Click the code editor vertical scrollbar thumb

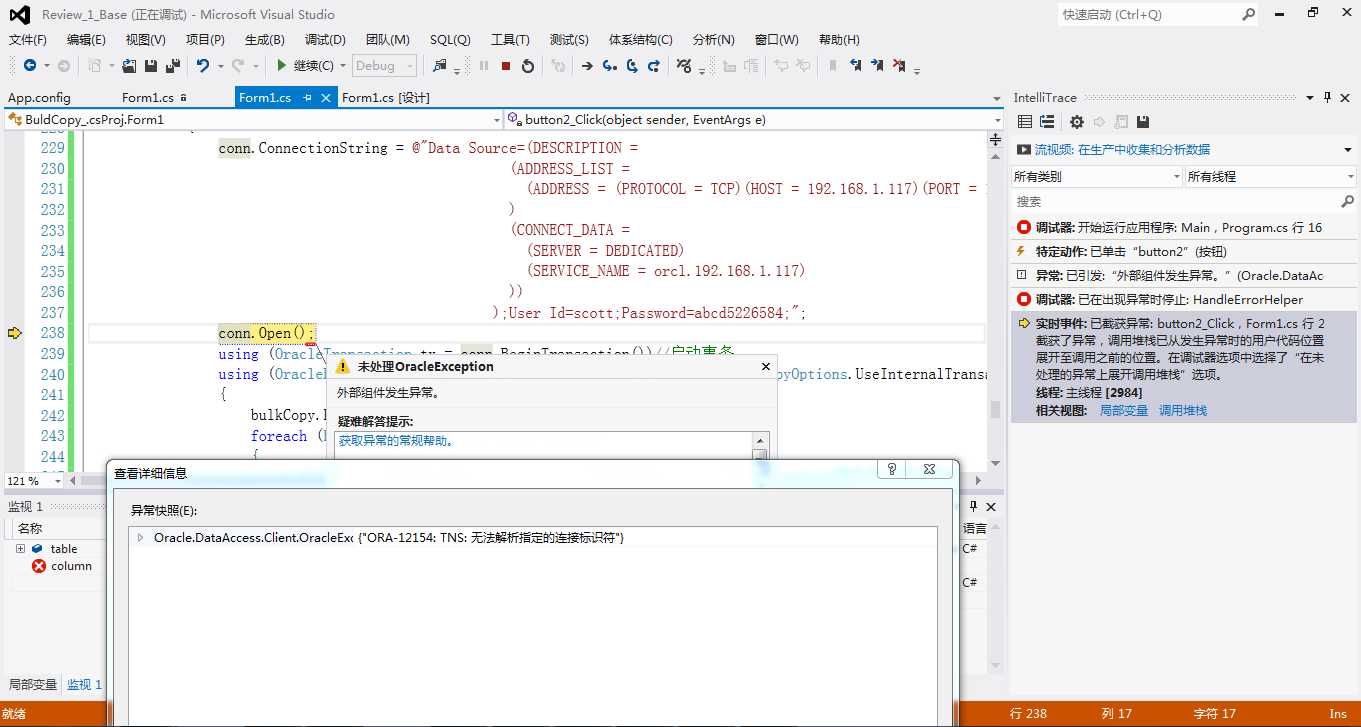[995, 409]
